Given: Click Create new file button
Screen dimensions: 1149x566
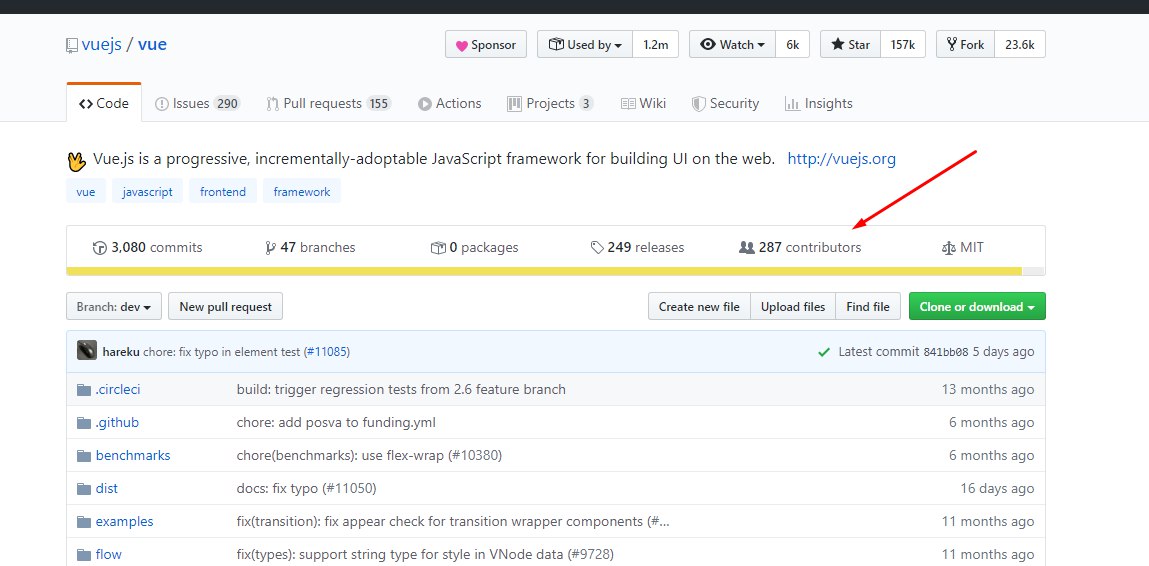Looking at the screenshot, I should (x=699, y=306).
